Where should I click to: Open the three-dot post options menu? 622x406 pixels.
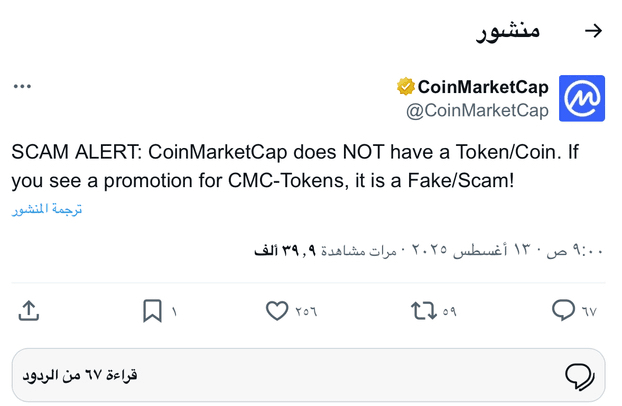point(22,86)
